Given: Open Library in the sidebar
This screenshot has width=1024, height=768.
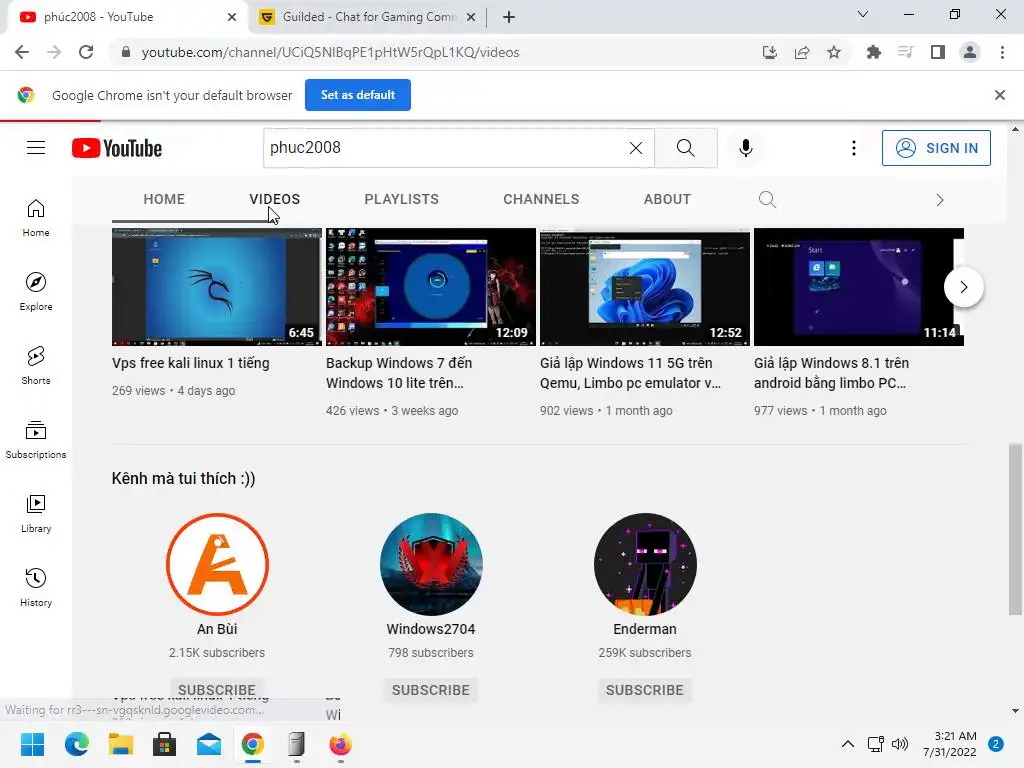Looking at the screenshot, I should 36,514.
